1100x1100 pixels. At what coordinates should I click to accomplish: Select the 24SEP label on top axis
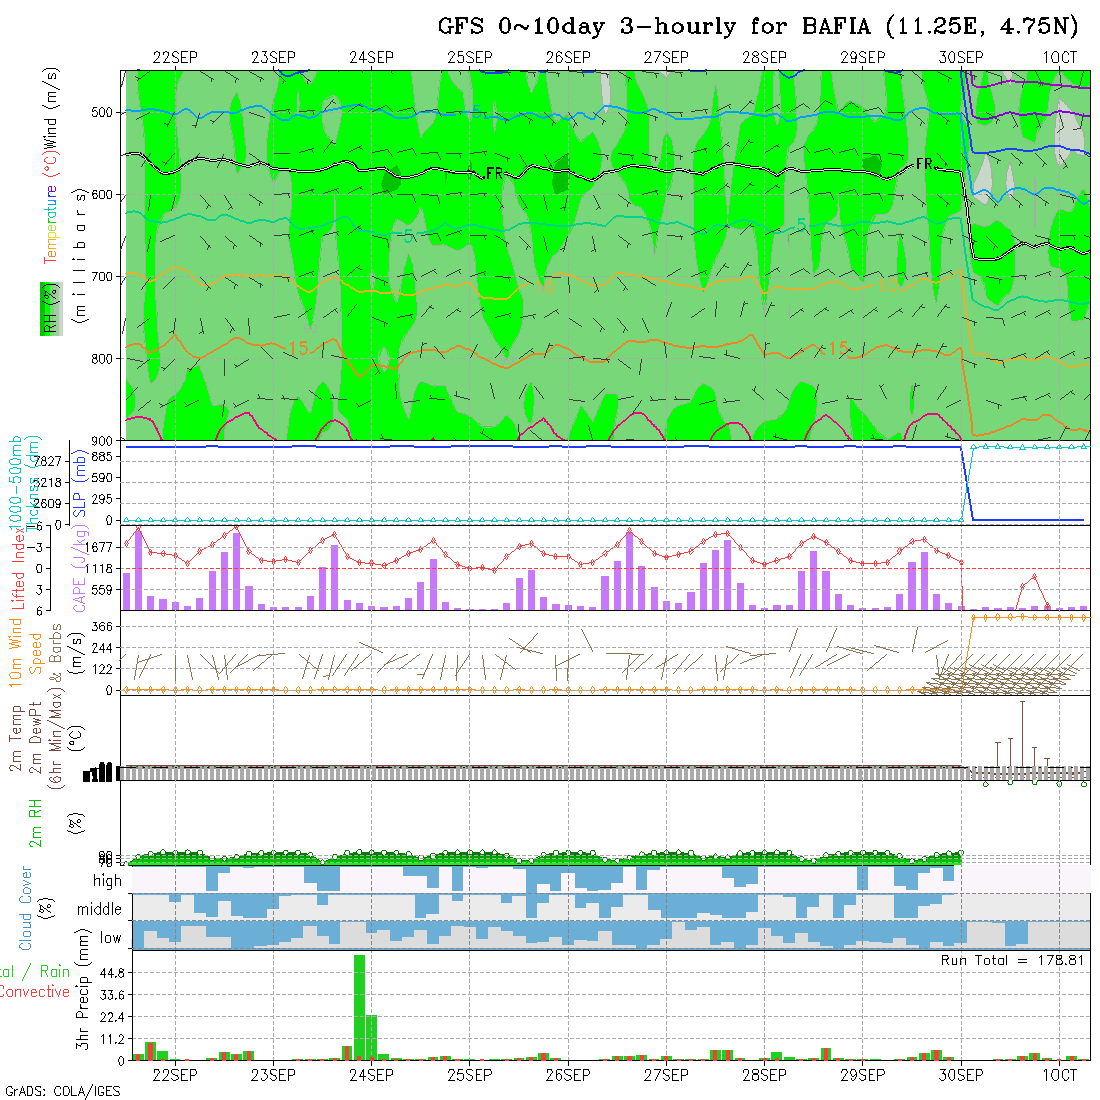click(371, 58)
